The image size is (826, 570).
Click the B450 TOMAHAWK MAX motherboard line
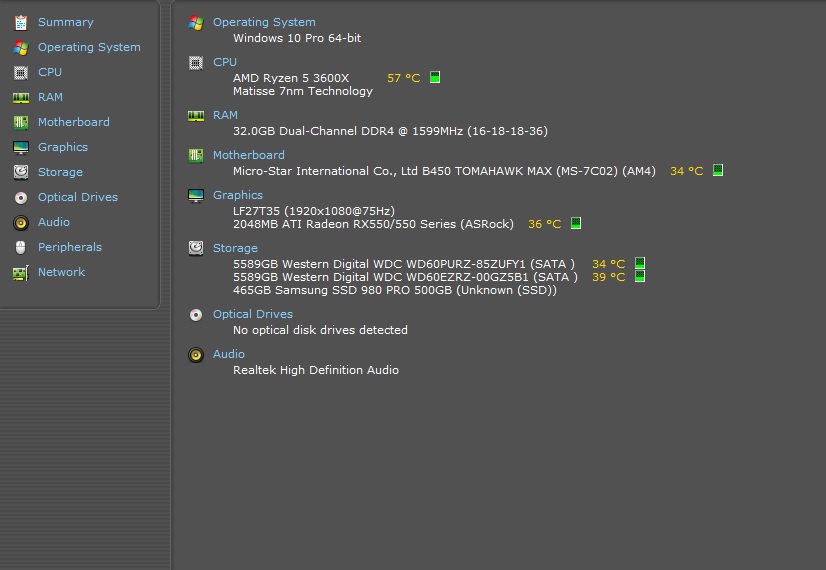444,171
